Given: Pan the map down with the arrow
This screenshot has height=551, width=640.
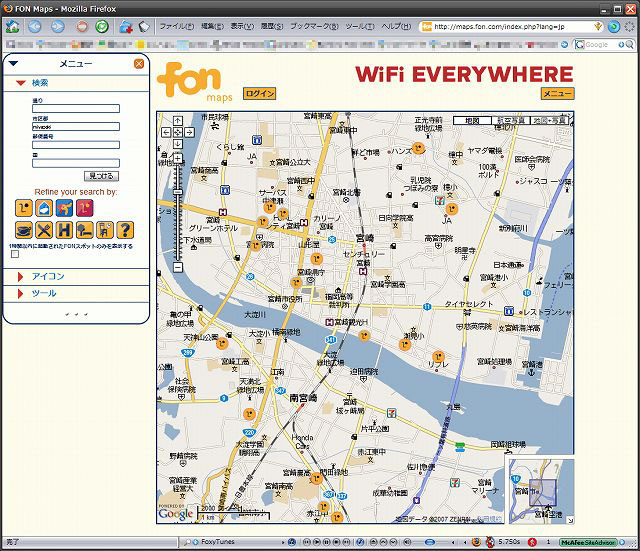Looking at the screenshot, I should click(x=178, y=144).
